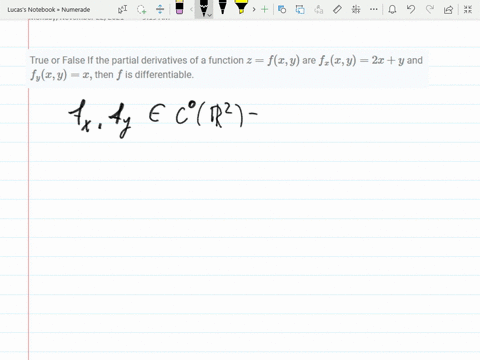Select the second black pen
This screenshot has height=360, width=480.
click(x=223, y=7)
